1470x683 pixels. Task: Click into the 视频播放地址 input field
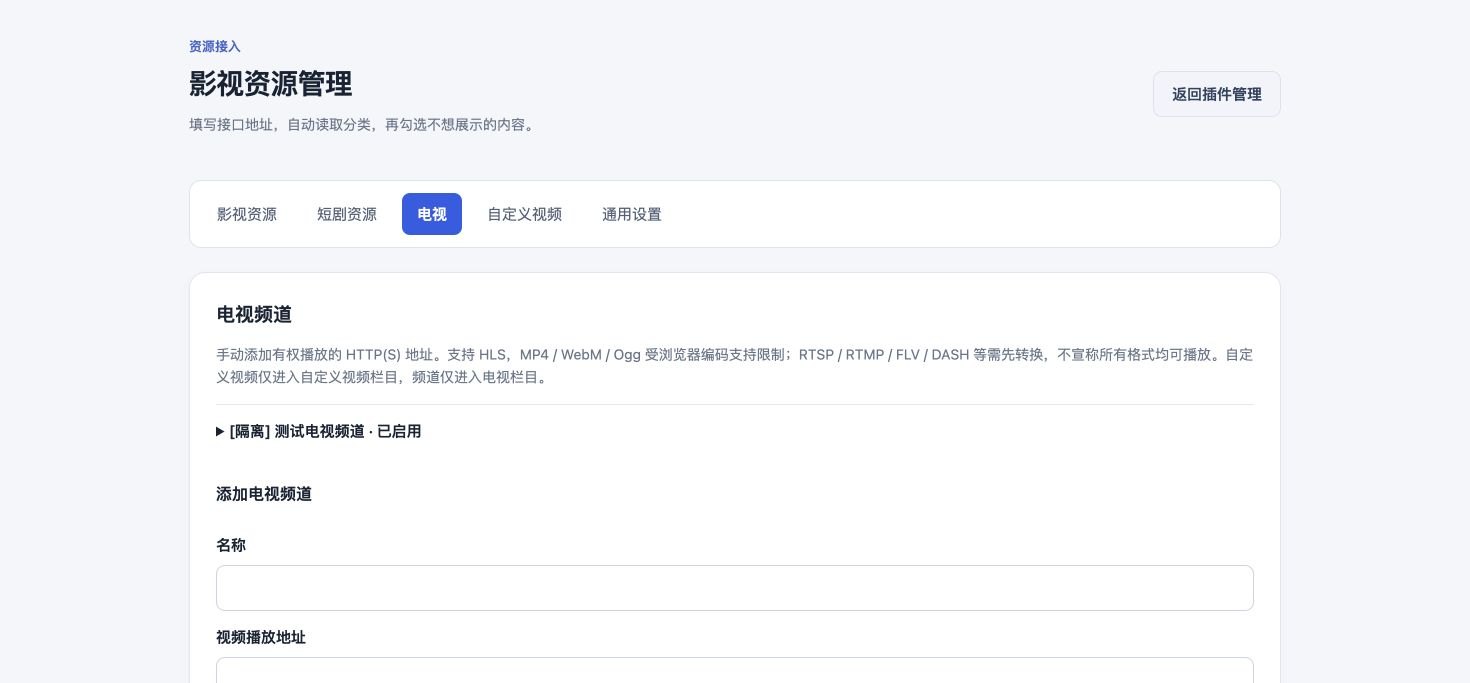[735, 670]
